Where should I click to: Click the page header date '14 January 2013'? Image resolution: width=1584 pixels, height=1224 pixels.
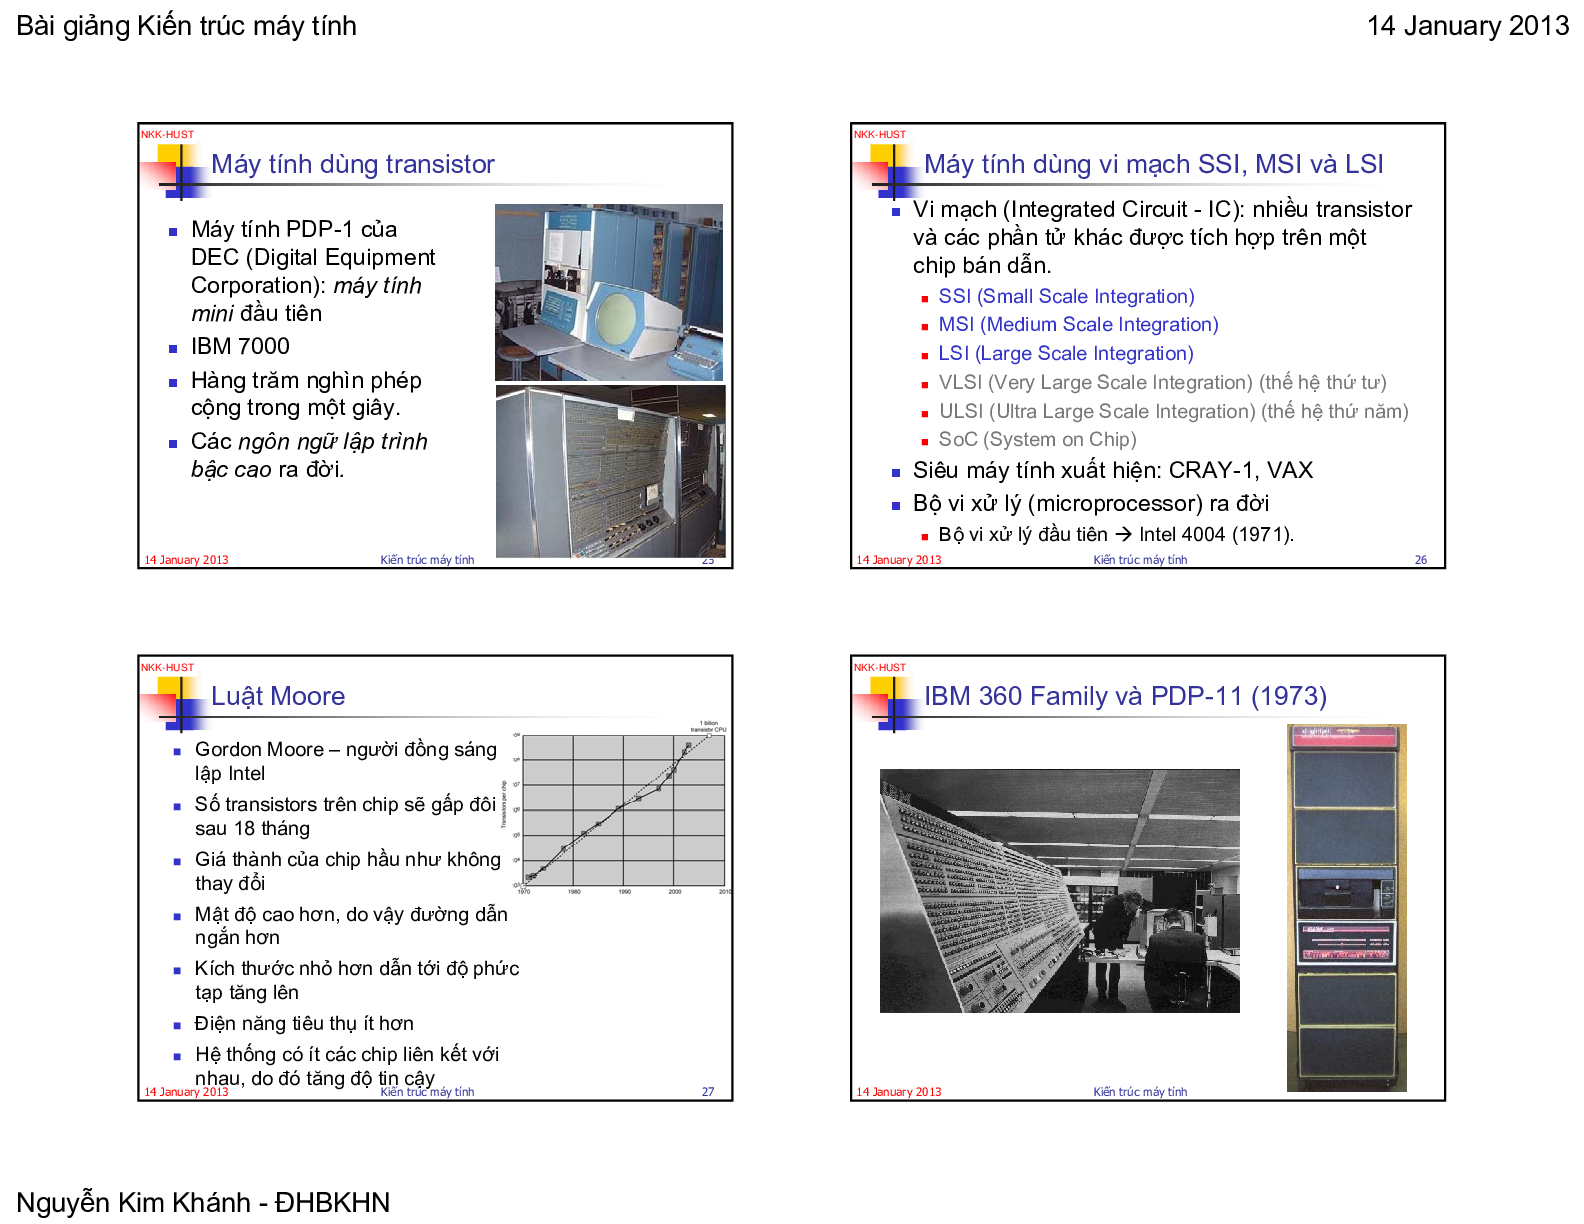point(1467,26)
